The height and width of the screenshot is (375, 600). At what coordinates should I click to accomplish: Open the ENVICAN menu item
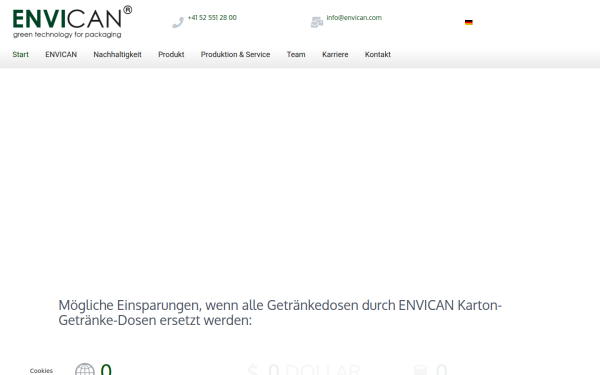click(61, 54)
